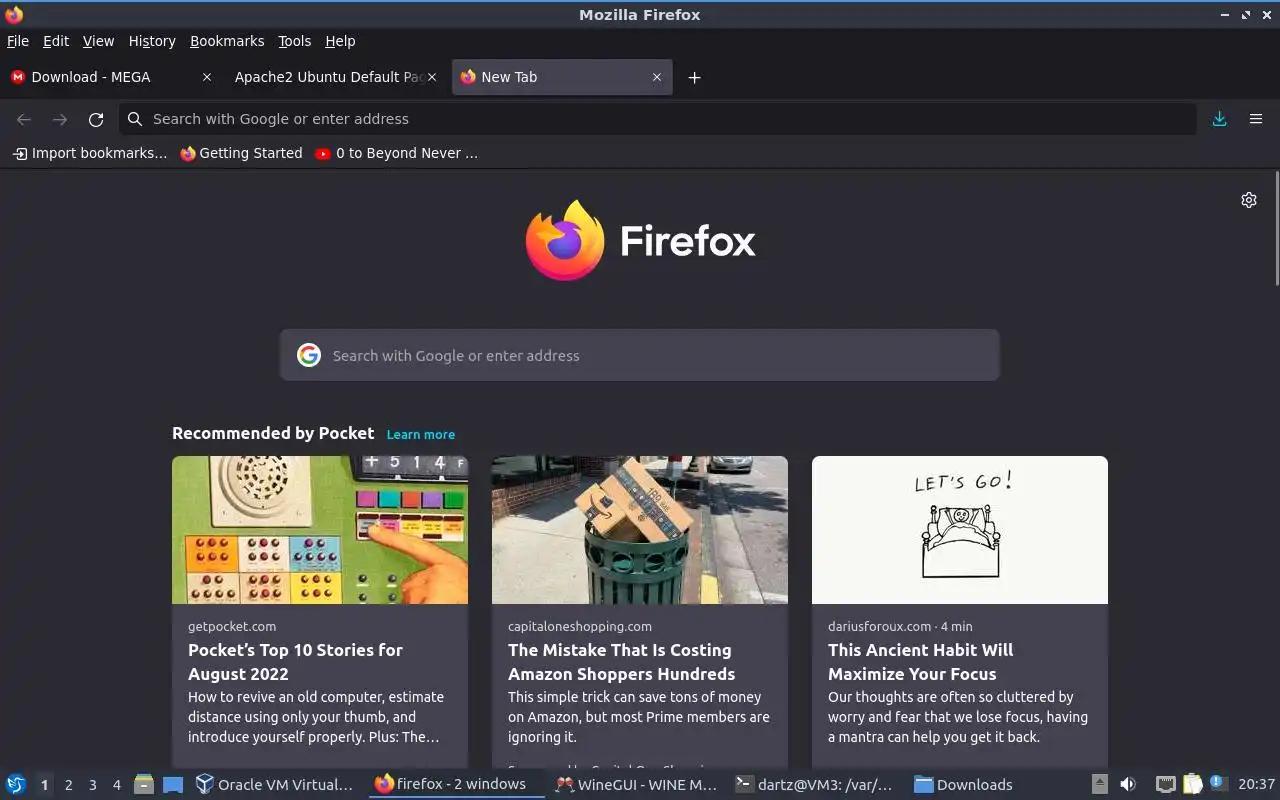Open the clipboard tray icon
The image size is (1280, 800).
coord(1192,785)
